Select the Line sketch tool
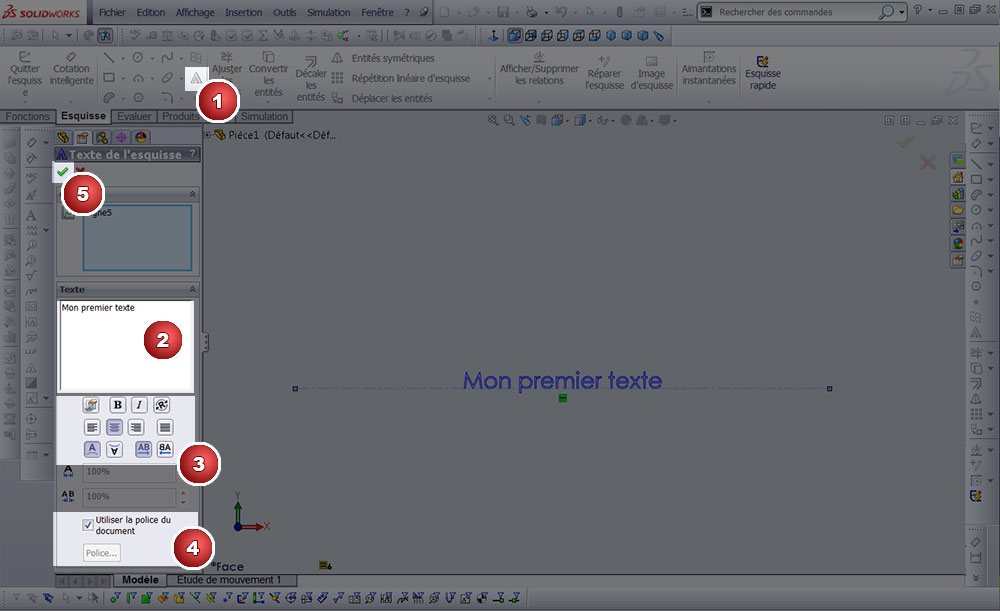Viewport: 1000px width, 611px height. [x=109, y=58]
